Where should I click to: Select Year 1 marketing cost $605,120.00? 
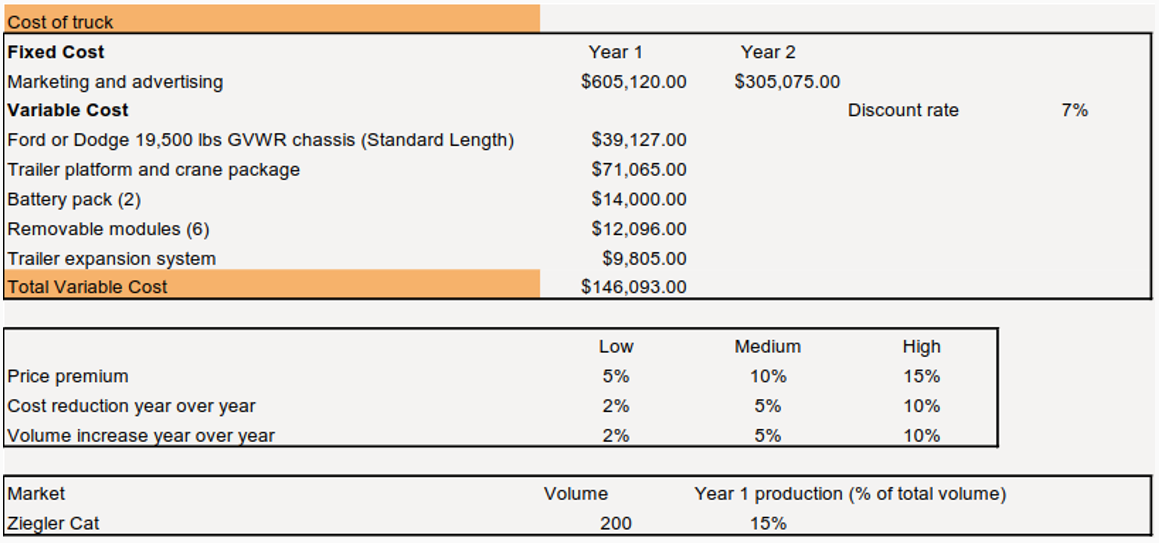(x=633, y=82)
